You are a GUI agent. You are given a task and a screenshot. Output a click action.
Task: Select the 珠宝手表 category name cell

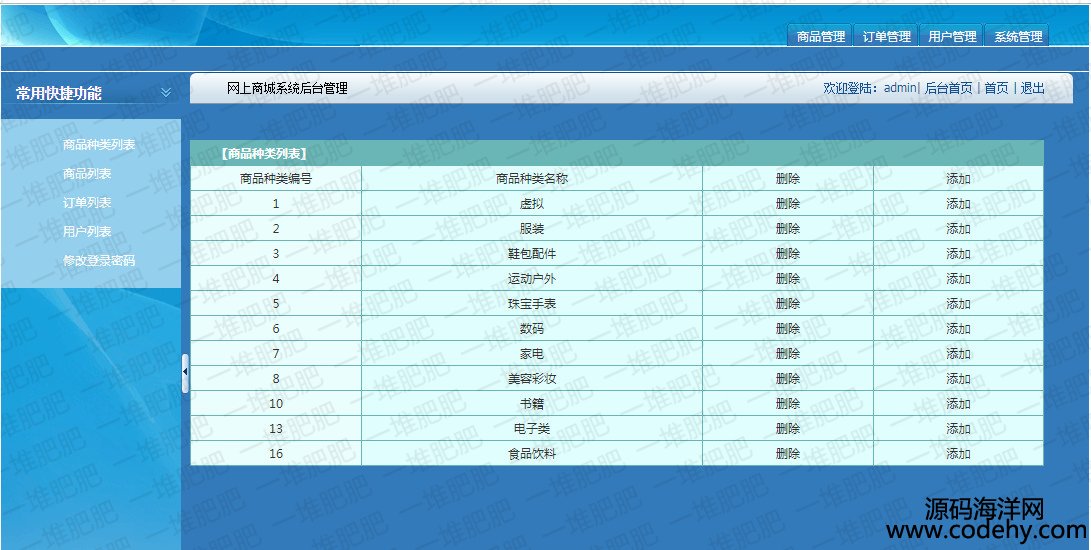click(x=532, y=304)
